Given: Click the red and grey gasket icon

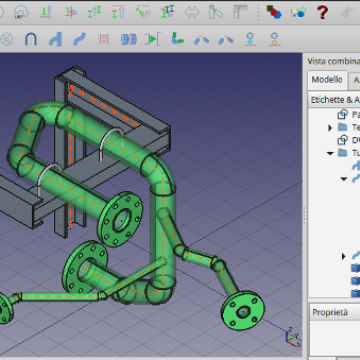Looking at the screenshot, I should tap(104, 39).
